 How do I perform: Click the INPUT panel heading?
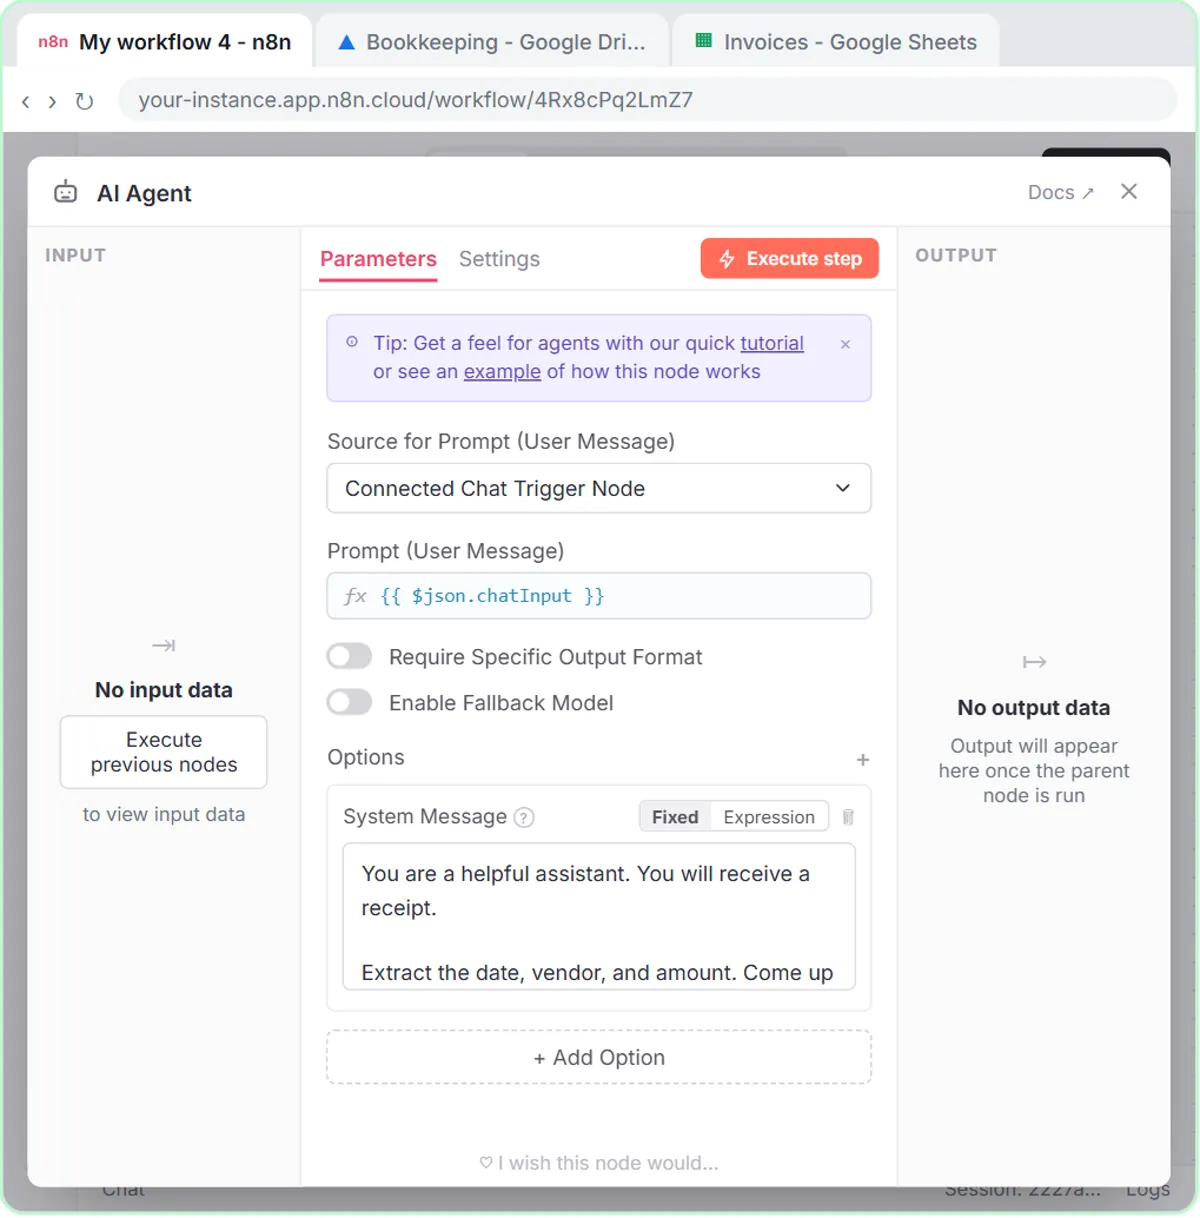coord(75,255)
